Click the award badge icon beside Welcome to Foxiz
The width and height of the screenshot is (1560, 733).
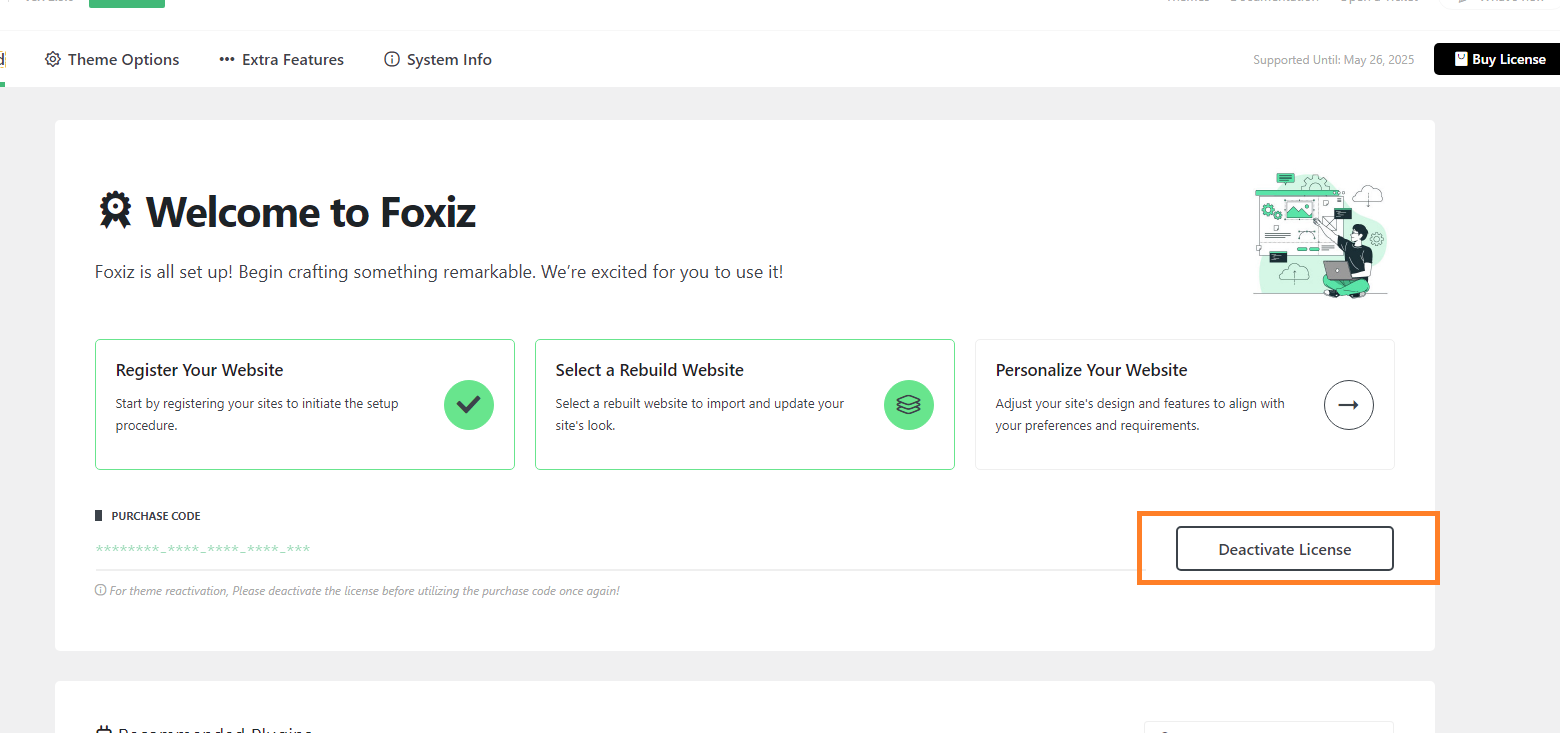115,211
